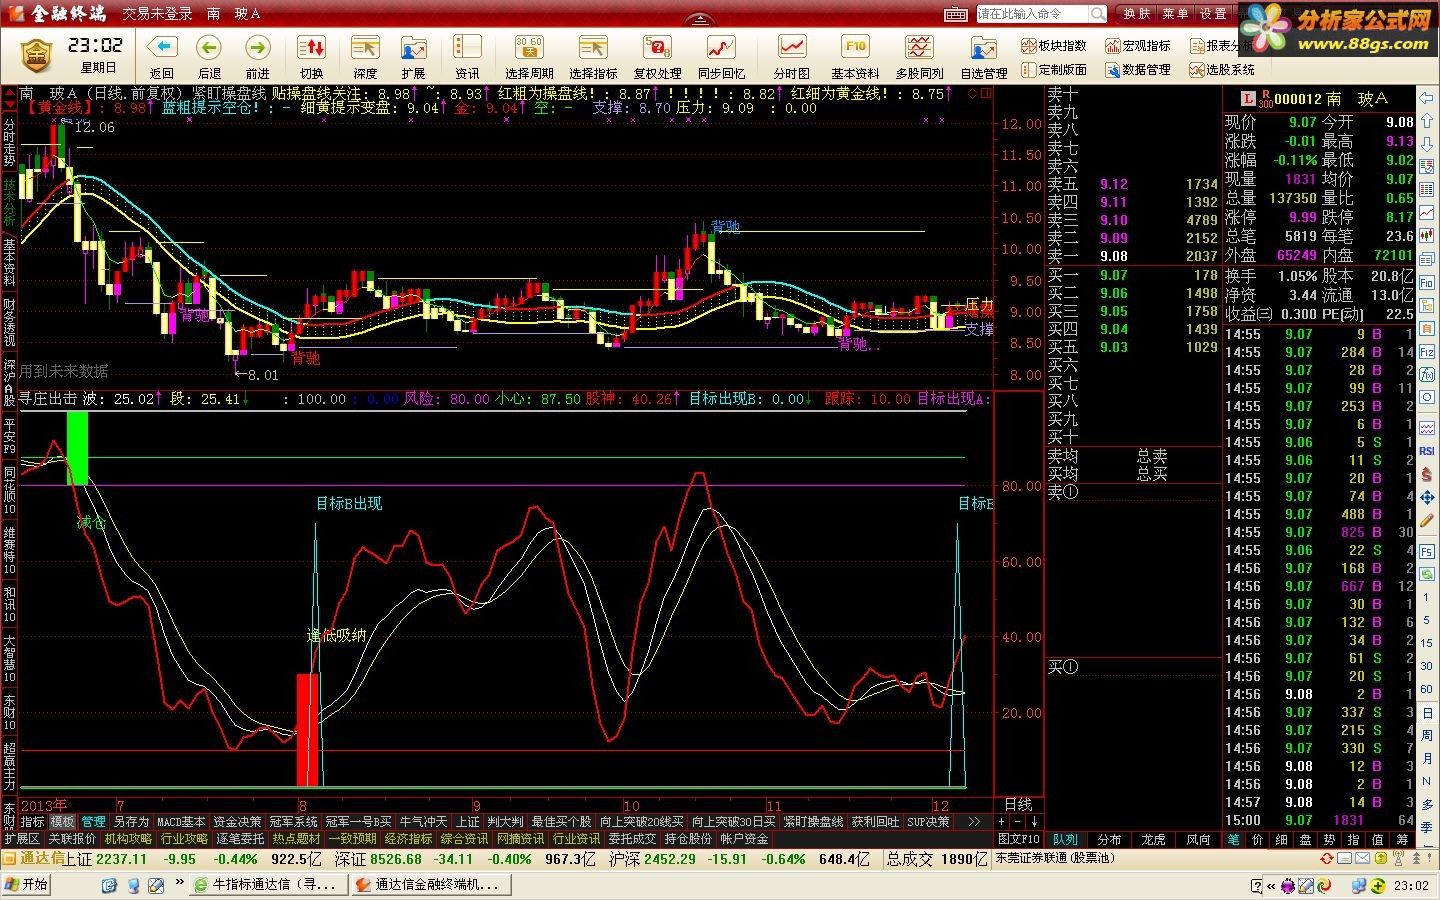Click the 日线 period label
Image resolution: width=1440 pixels, height=900 pixels.
[x=1018, y=804]
